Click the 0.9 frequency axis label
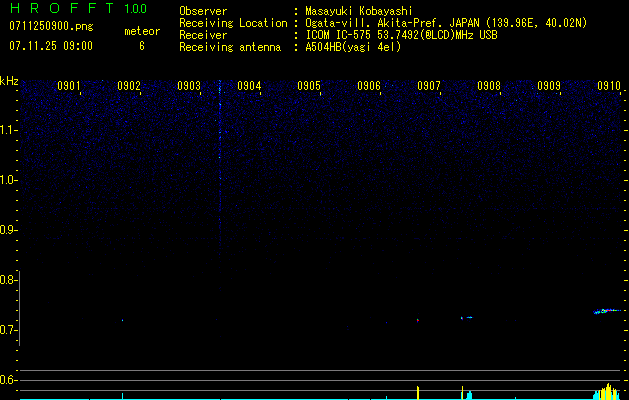Screen dimensions: 629x400 coord(8,230)
